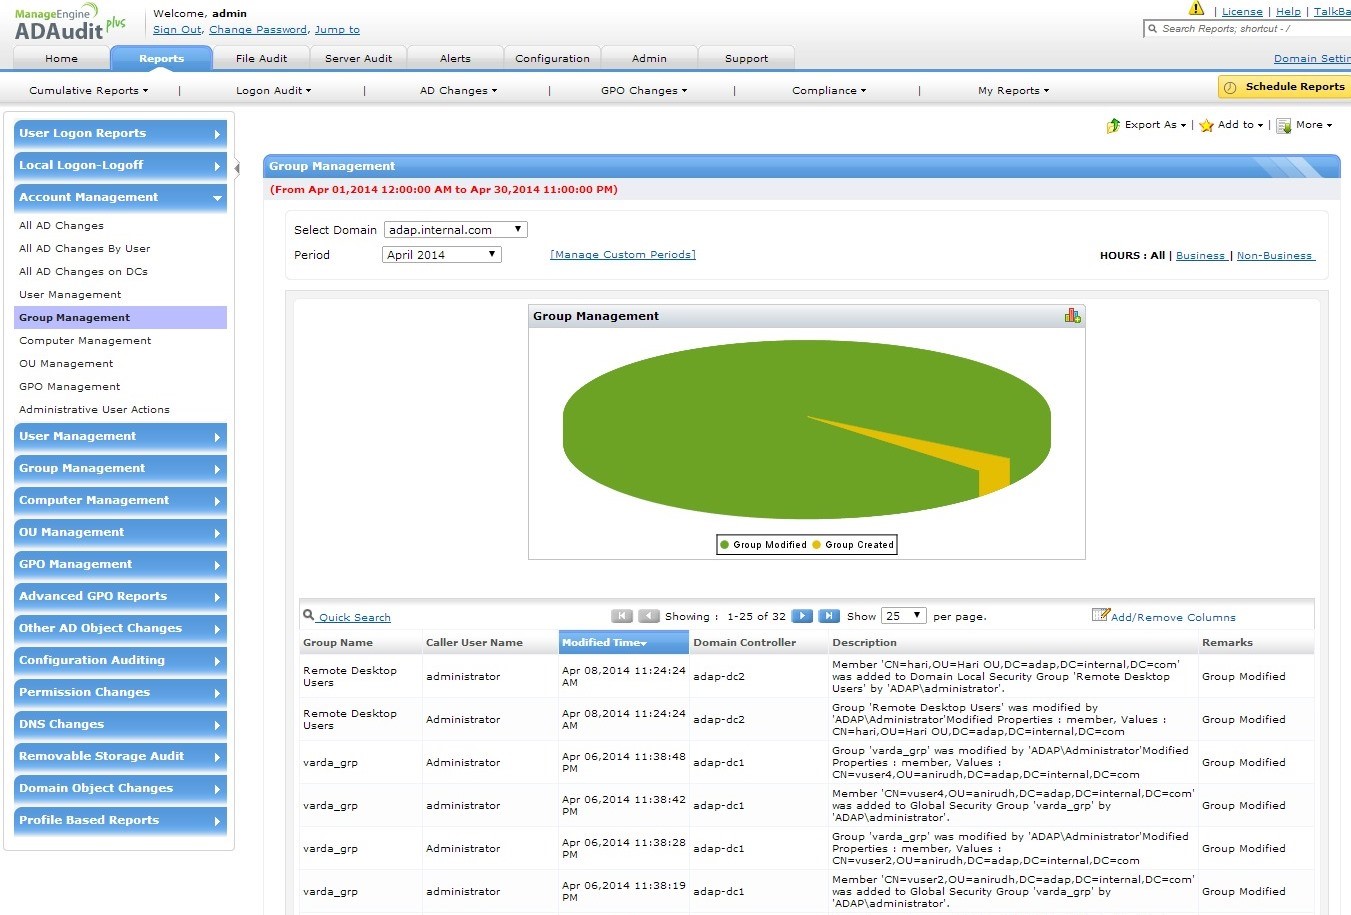Open the Select Domain dropdown
Image resolution: width=1351 pixels, height=915 pixels.
455,230
